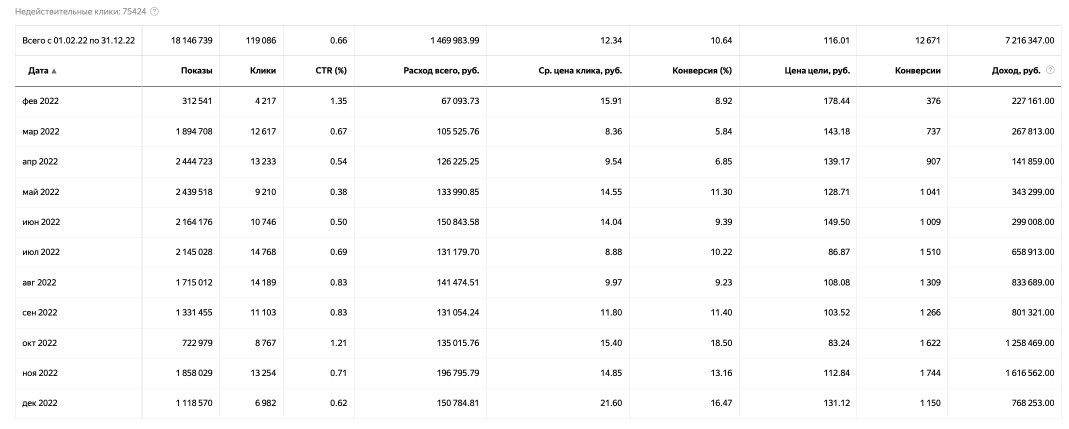Click the Всего с 01.02.22 по 31.12.22 cell
The image size is (1069, 429).
[78, 40]
